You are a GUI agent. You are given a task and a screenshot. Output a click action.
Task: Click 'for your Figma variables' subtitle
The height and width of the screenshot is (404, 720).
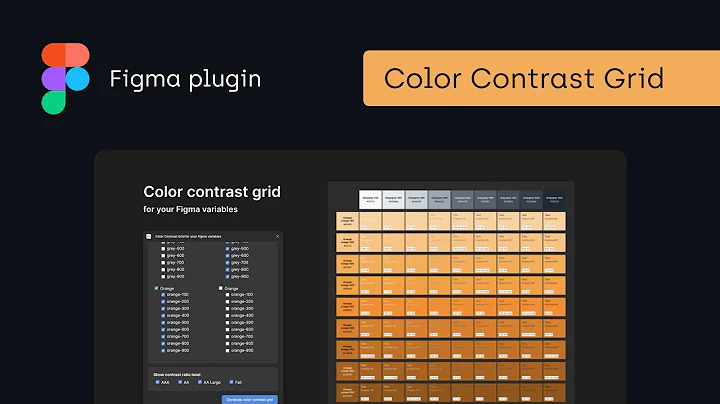(191, 209)
